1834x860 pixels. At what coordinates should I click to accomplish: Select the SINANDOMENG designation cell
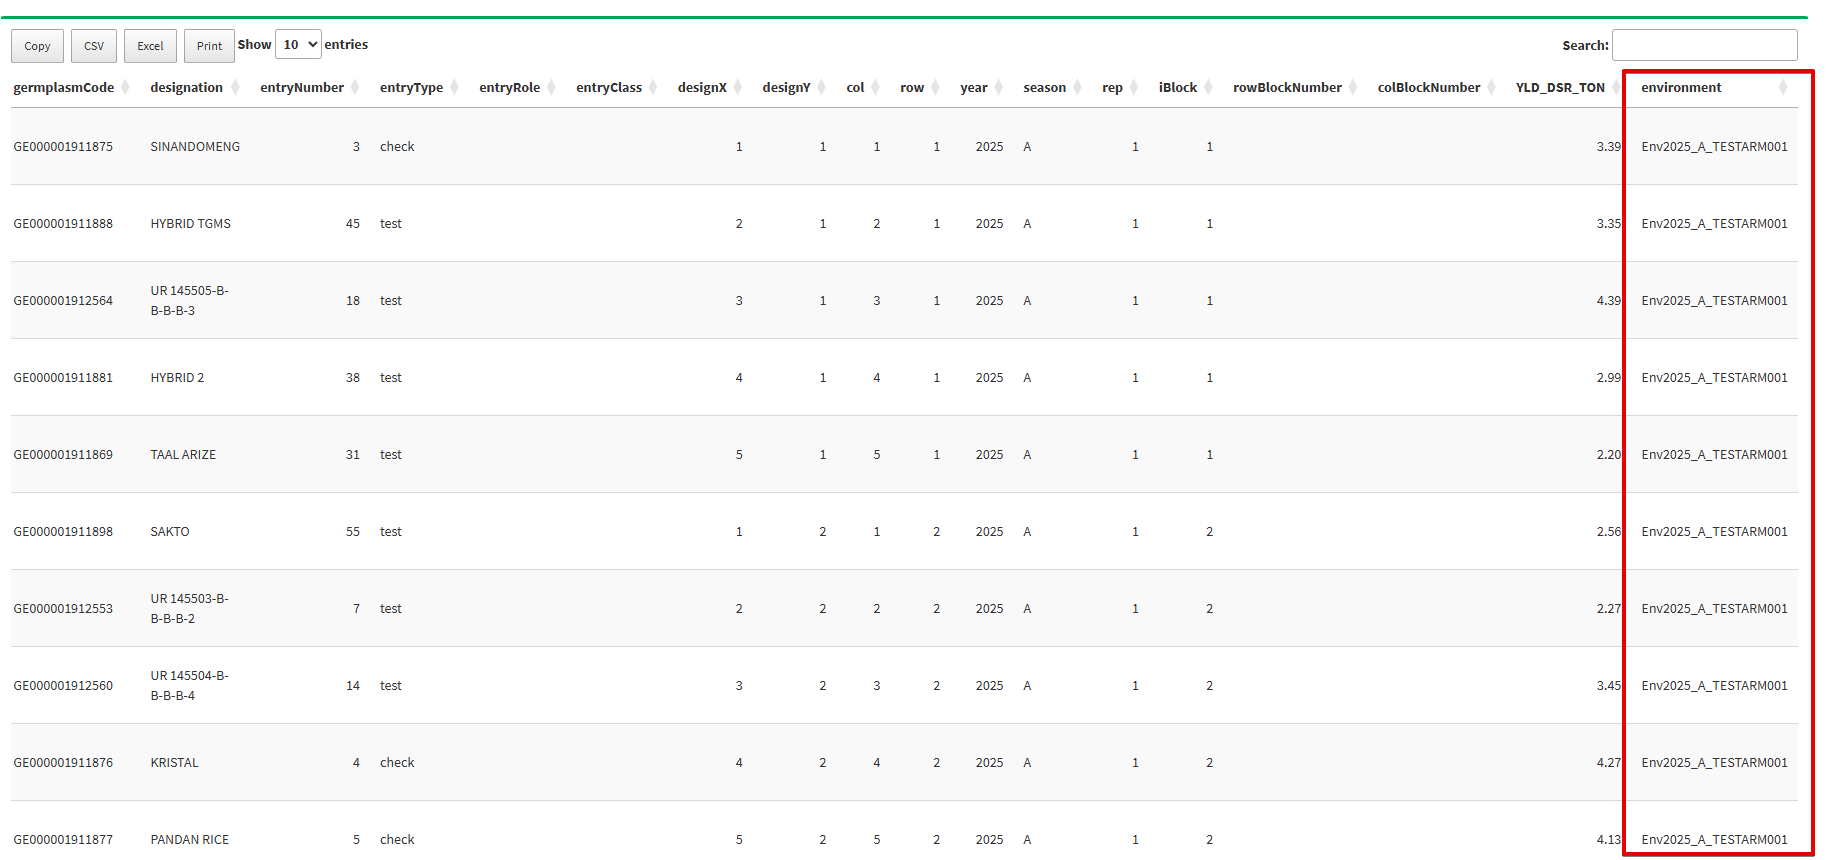pyautogui.click(x=195, y=147)
